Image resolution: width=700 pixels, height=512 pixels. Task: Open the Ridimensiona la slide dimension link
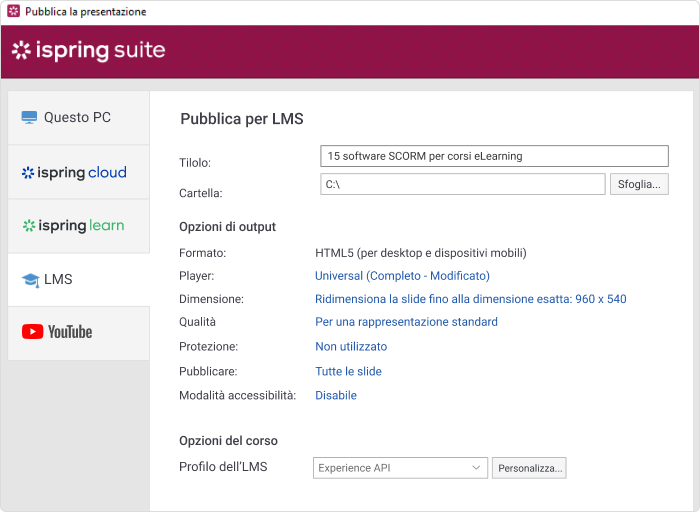470,299
